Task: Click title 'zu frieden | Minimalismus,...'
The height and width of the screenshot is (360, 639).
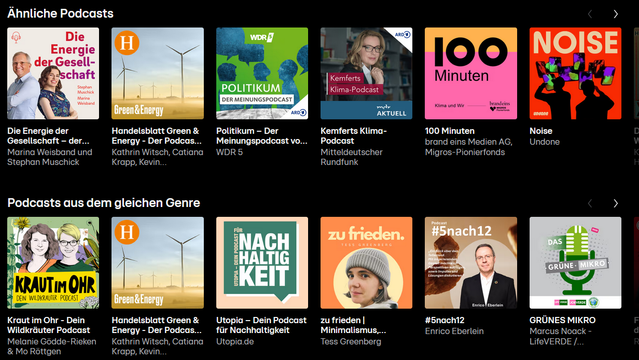Action: tap(353, 325)
